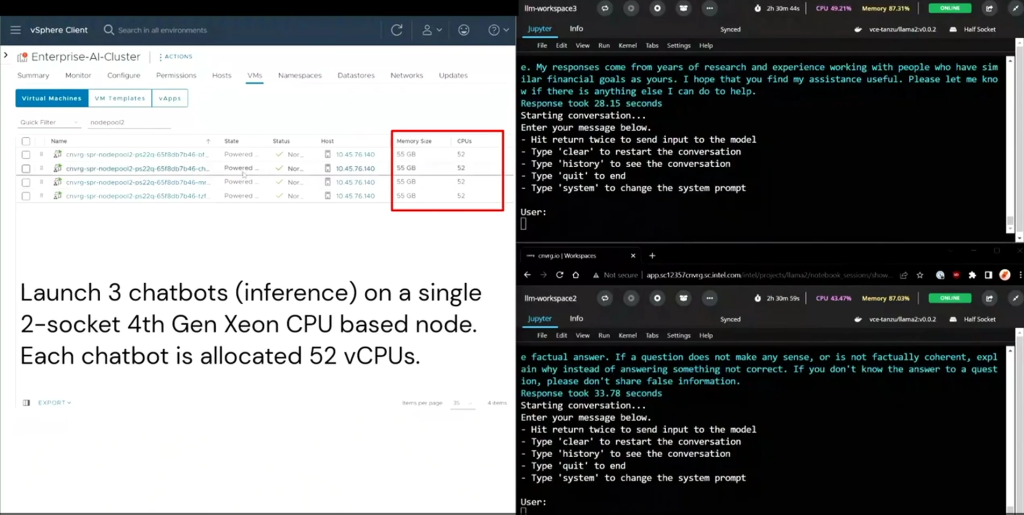Open the Run menu in llm-workspace2 Jupyter

604,336
